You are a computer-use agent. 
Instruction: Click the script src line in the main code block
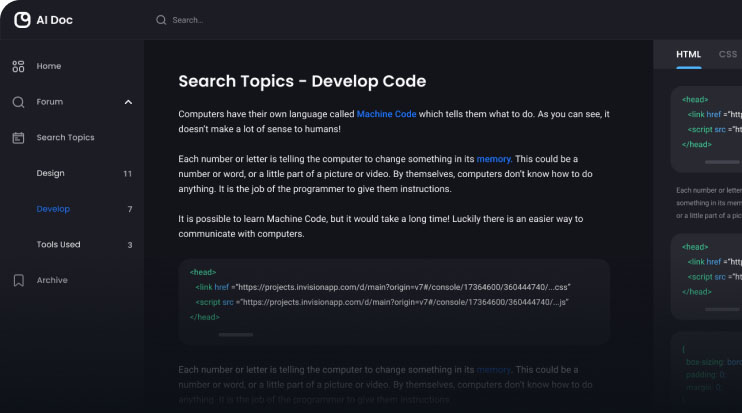(382, 301)
